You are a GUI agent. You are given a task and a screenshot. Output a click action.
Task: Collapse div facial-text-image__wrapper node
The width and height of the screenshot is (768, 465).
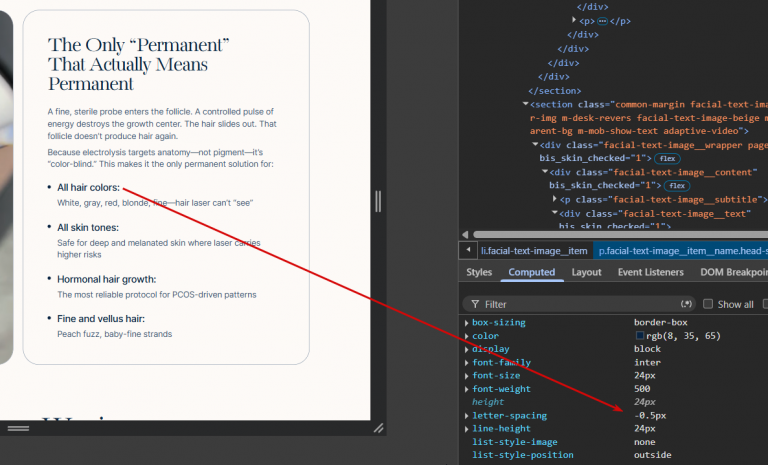point(535,145)
